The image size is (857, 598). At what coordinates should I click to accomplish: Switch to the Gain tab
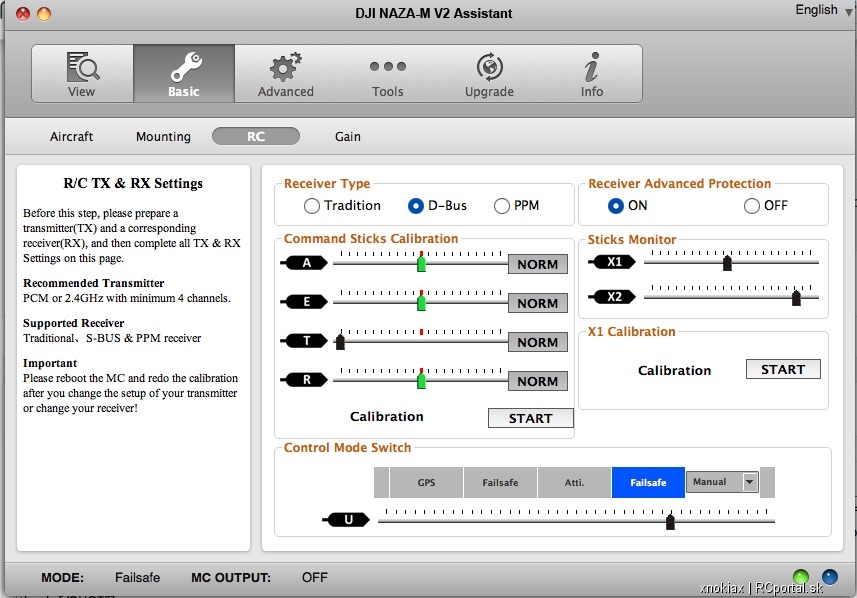348,136
